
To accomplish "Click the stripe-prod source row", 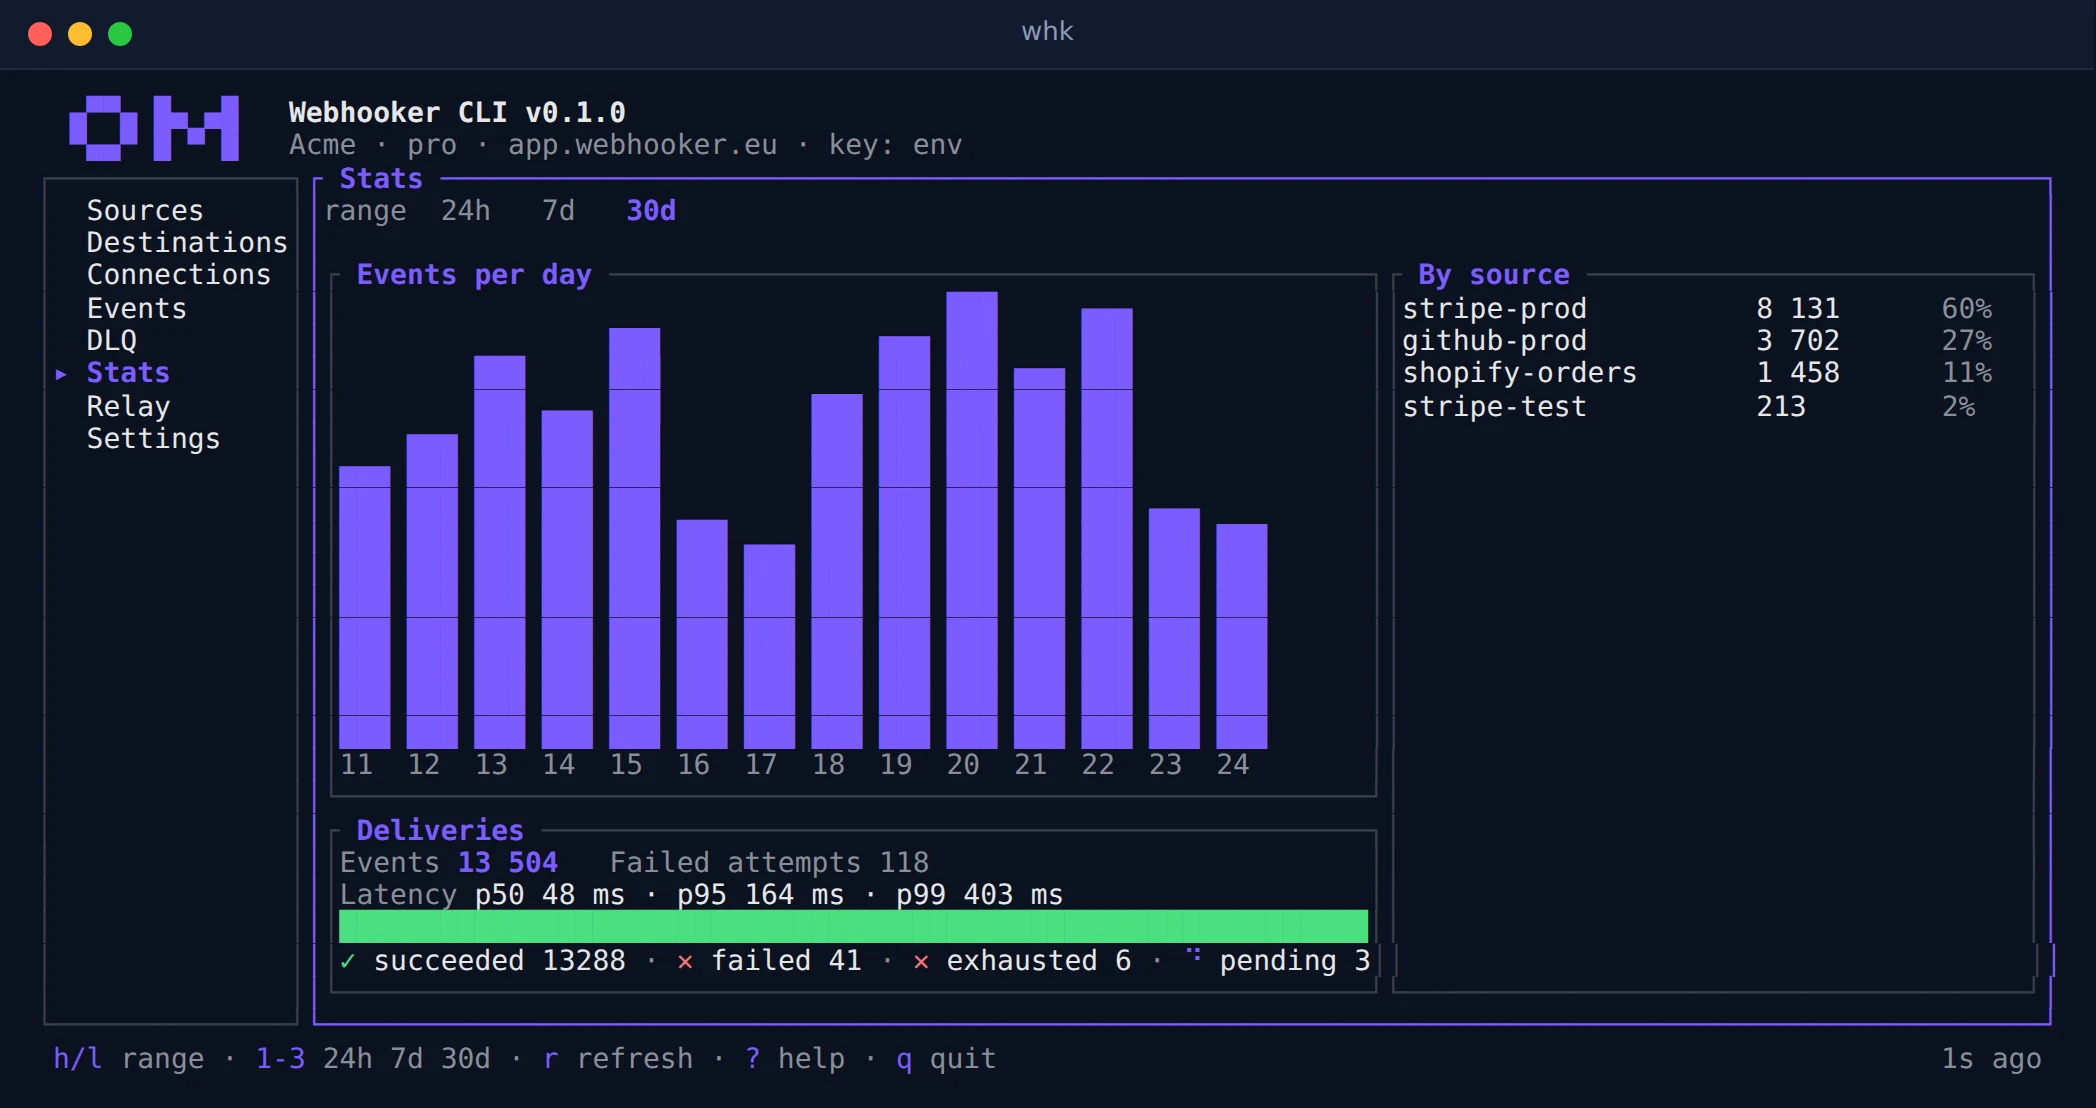I will 1697,308.
